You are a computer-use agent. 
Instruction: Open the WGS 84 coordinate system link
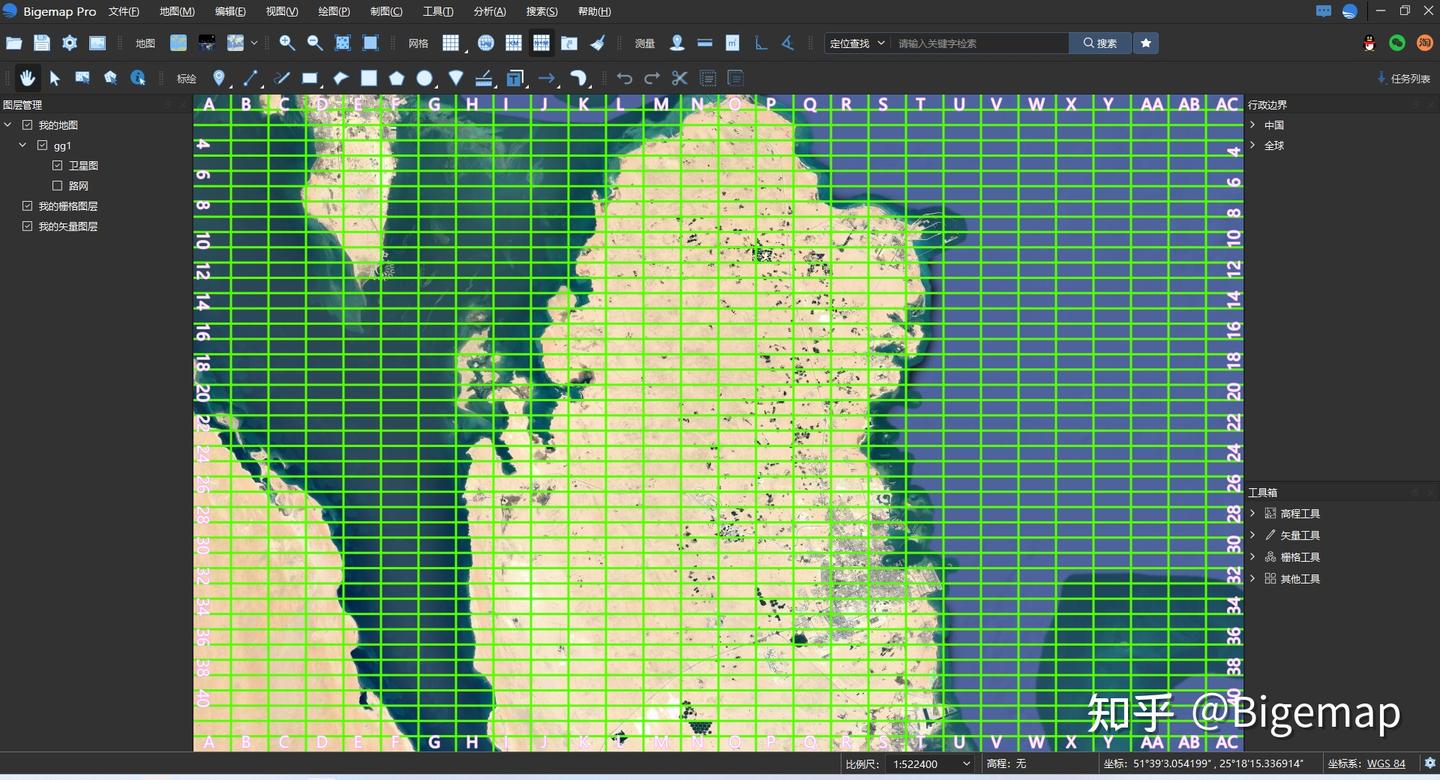[1386, 764]
